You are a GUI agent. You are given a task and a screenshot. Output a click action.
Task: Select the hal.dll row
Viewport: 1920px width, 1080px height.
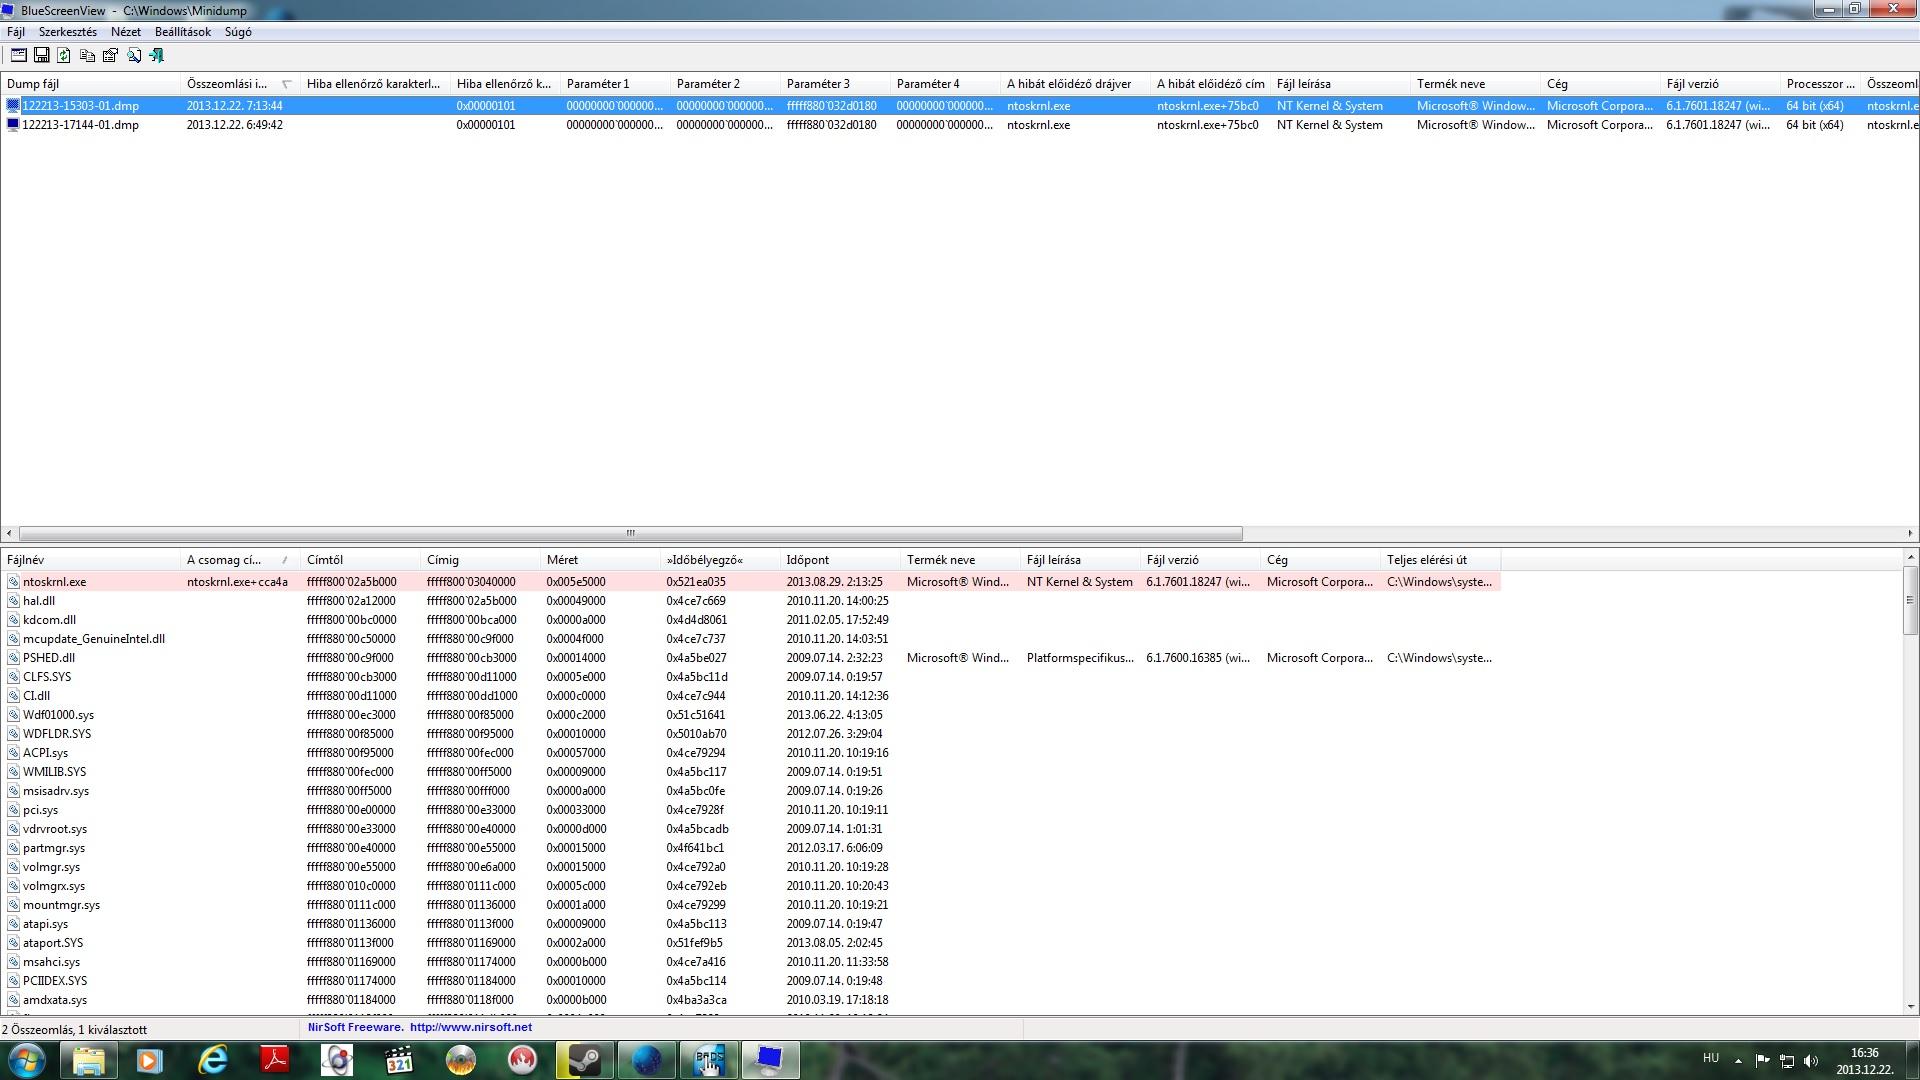tap(750, 601)
